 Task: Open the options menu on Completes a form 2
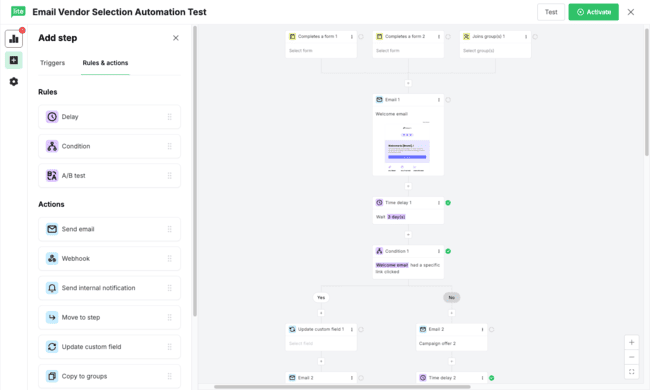click(439, 36)
